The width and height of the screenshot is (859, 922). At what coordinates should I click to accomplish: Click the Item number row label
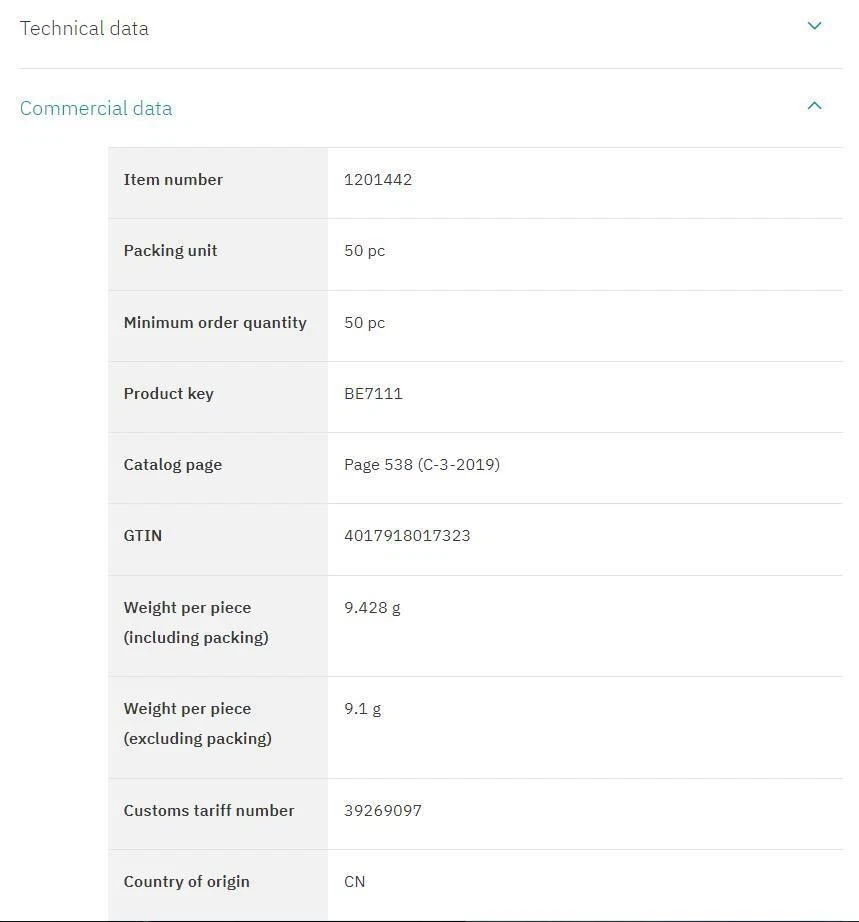(173, 180)
